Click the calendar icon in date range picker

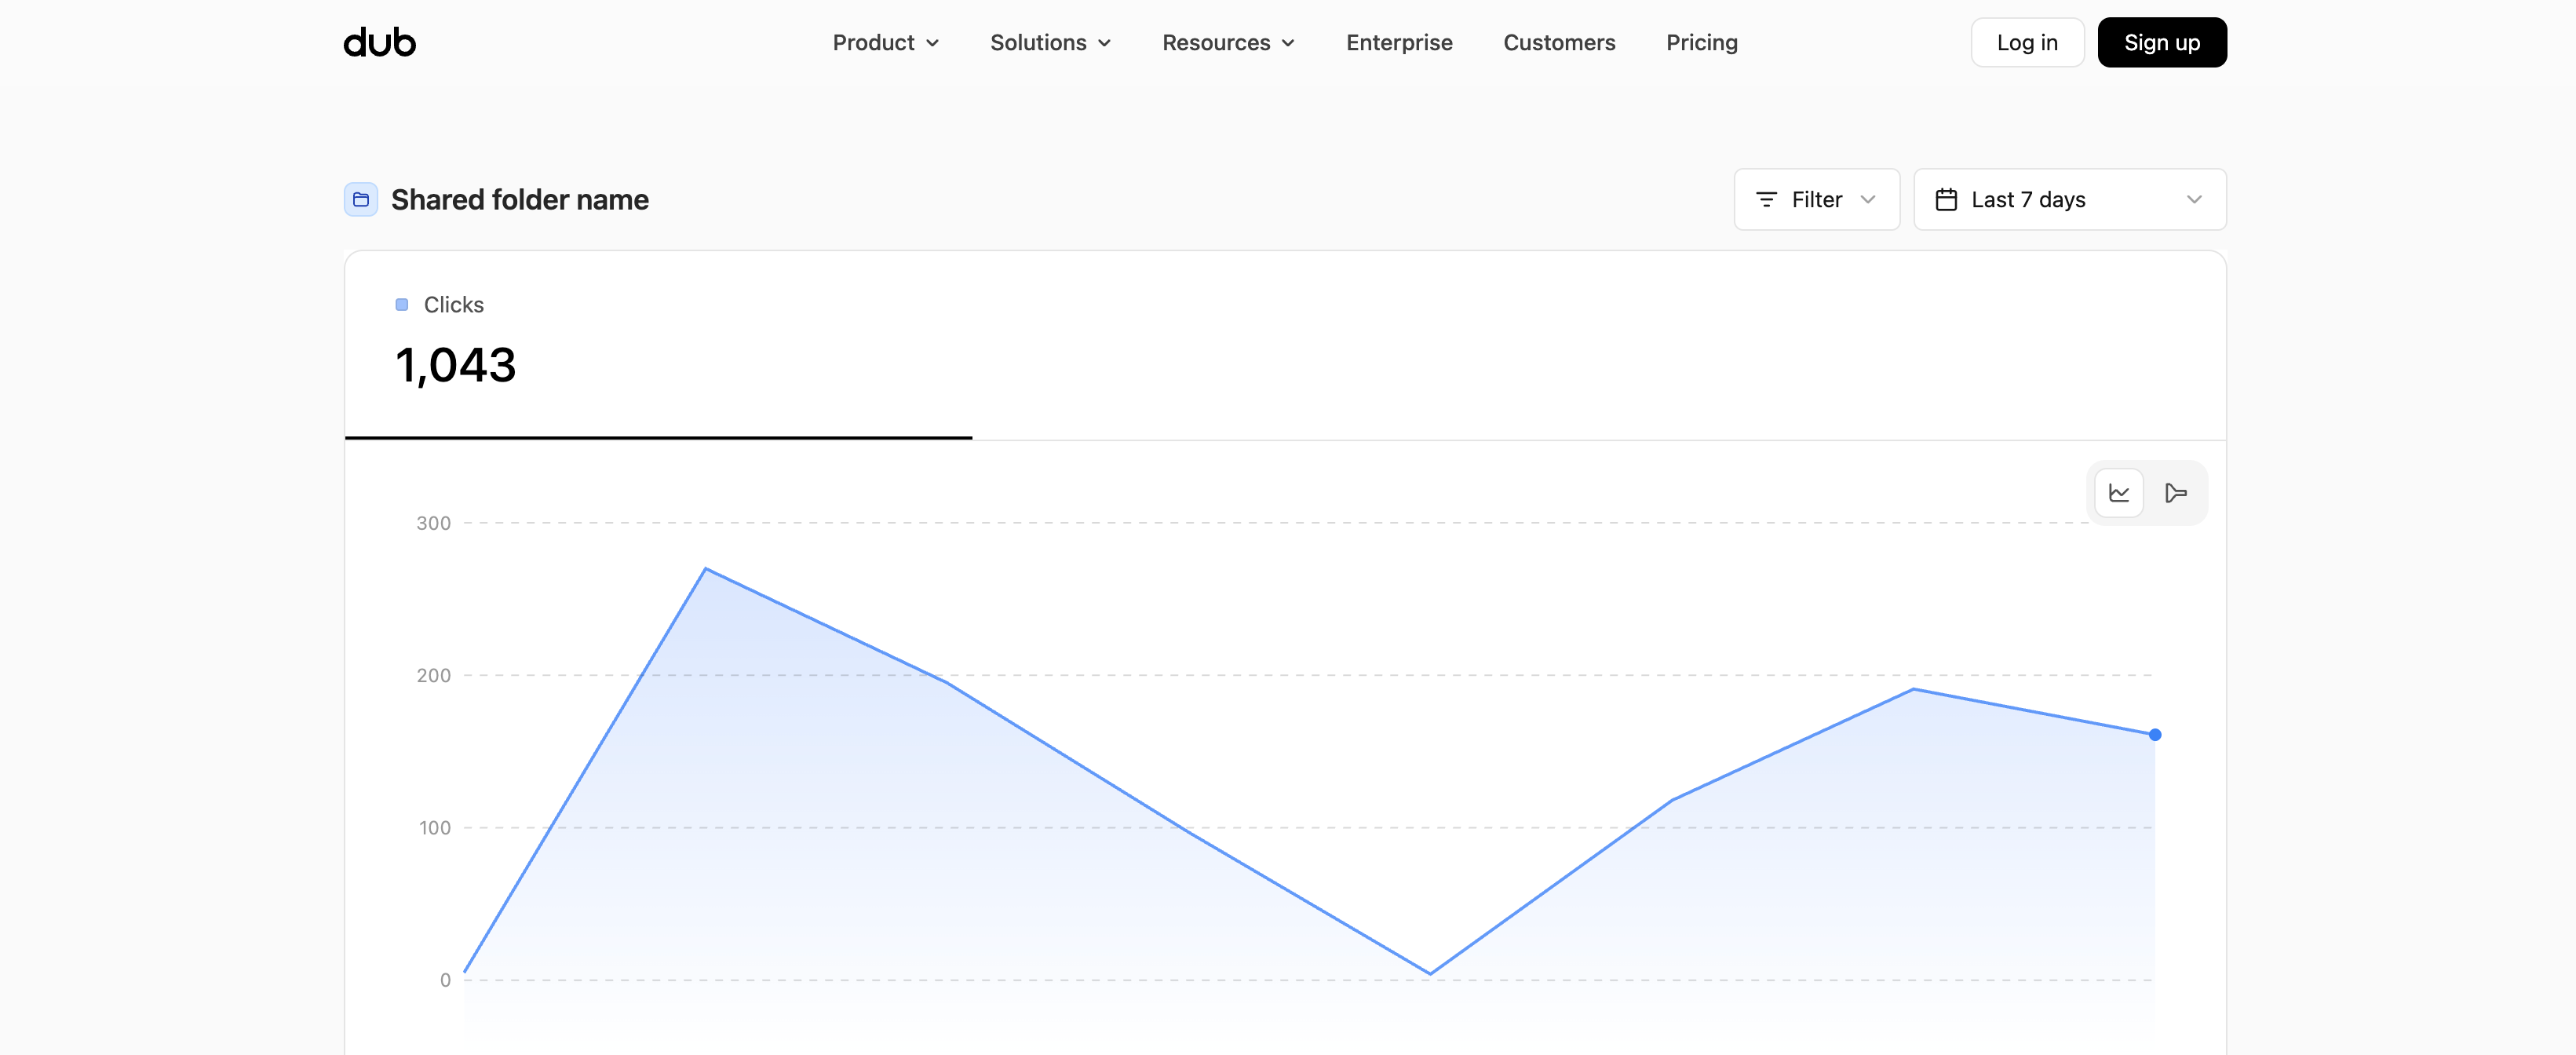coord(1947,199)
